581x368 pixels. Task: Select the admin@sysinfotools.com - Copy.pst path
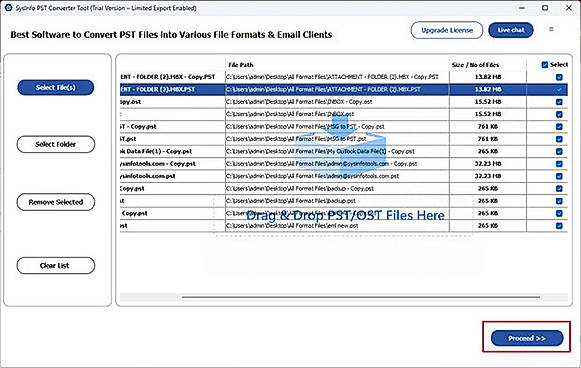point(322,164)
